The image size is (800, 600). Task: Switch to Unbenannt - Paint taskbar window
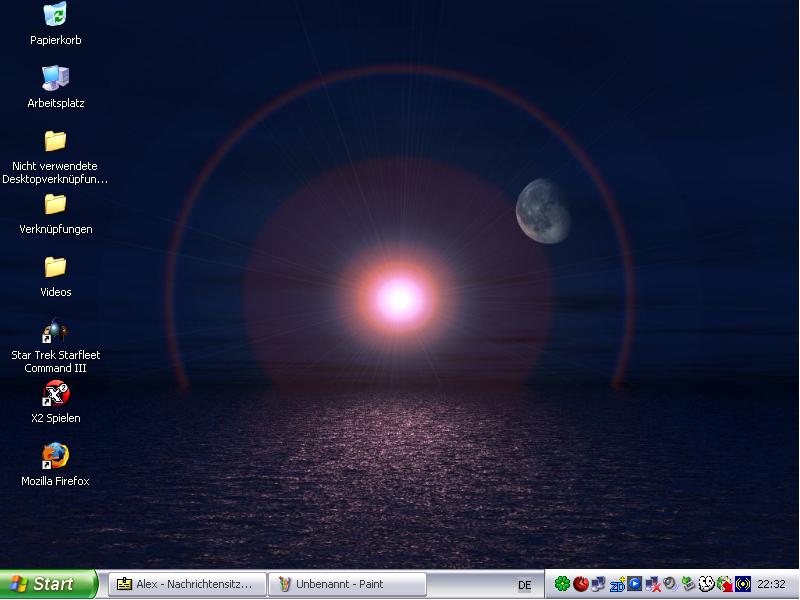347,584
